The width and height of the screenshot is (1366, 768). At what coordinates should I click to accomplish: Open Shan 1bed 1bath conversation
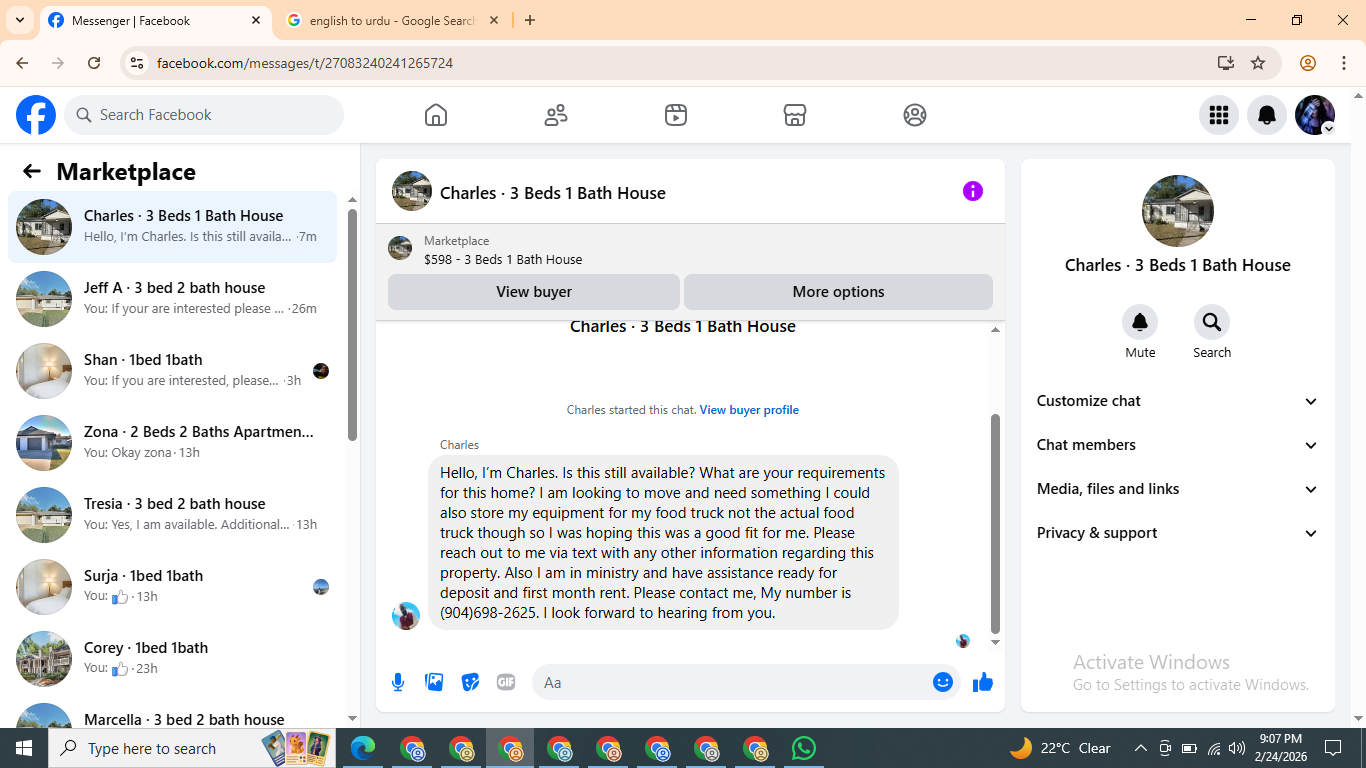172,371
